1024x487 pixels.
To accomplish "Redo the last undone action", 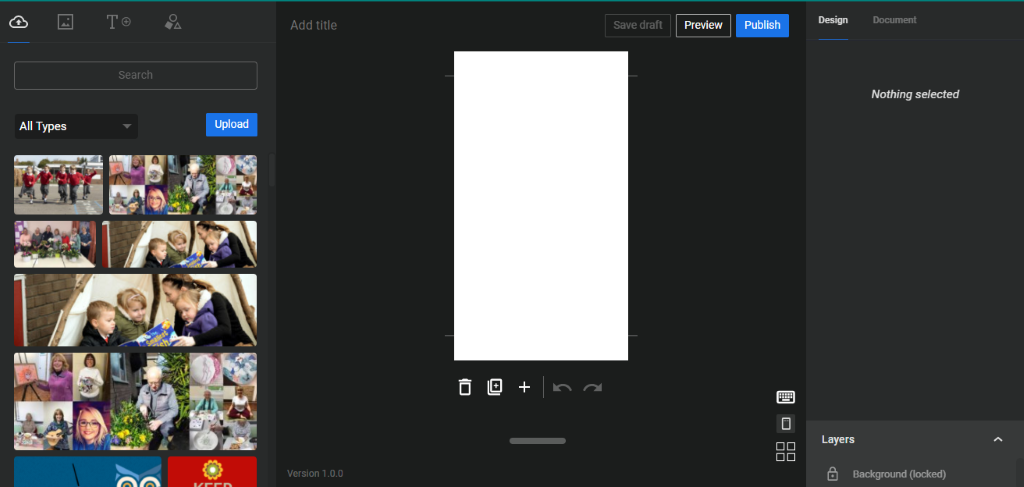I will (x=592, y=388).
